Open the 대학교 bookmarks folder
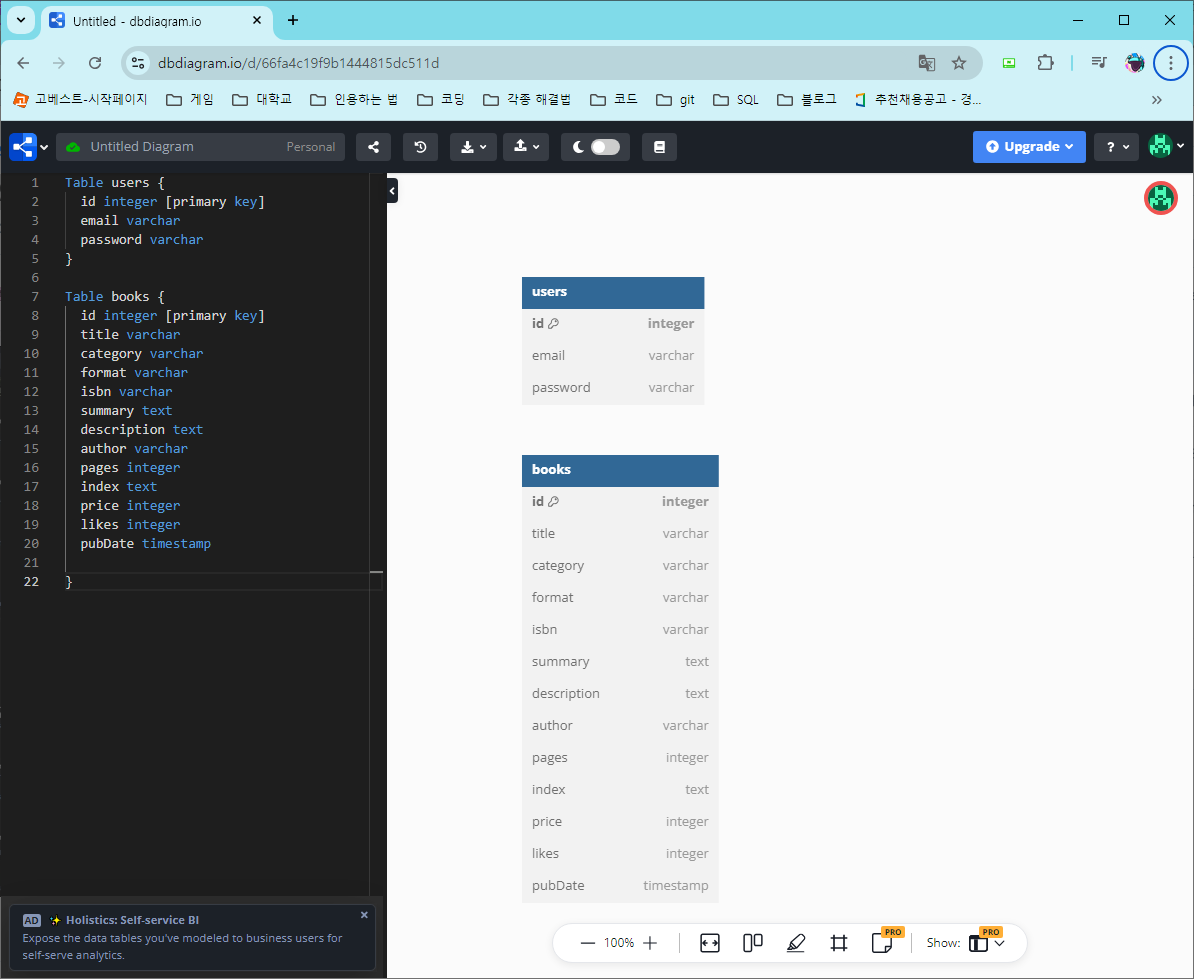Screen dimensions: 1194x979 coord(262,100)
